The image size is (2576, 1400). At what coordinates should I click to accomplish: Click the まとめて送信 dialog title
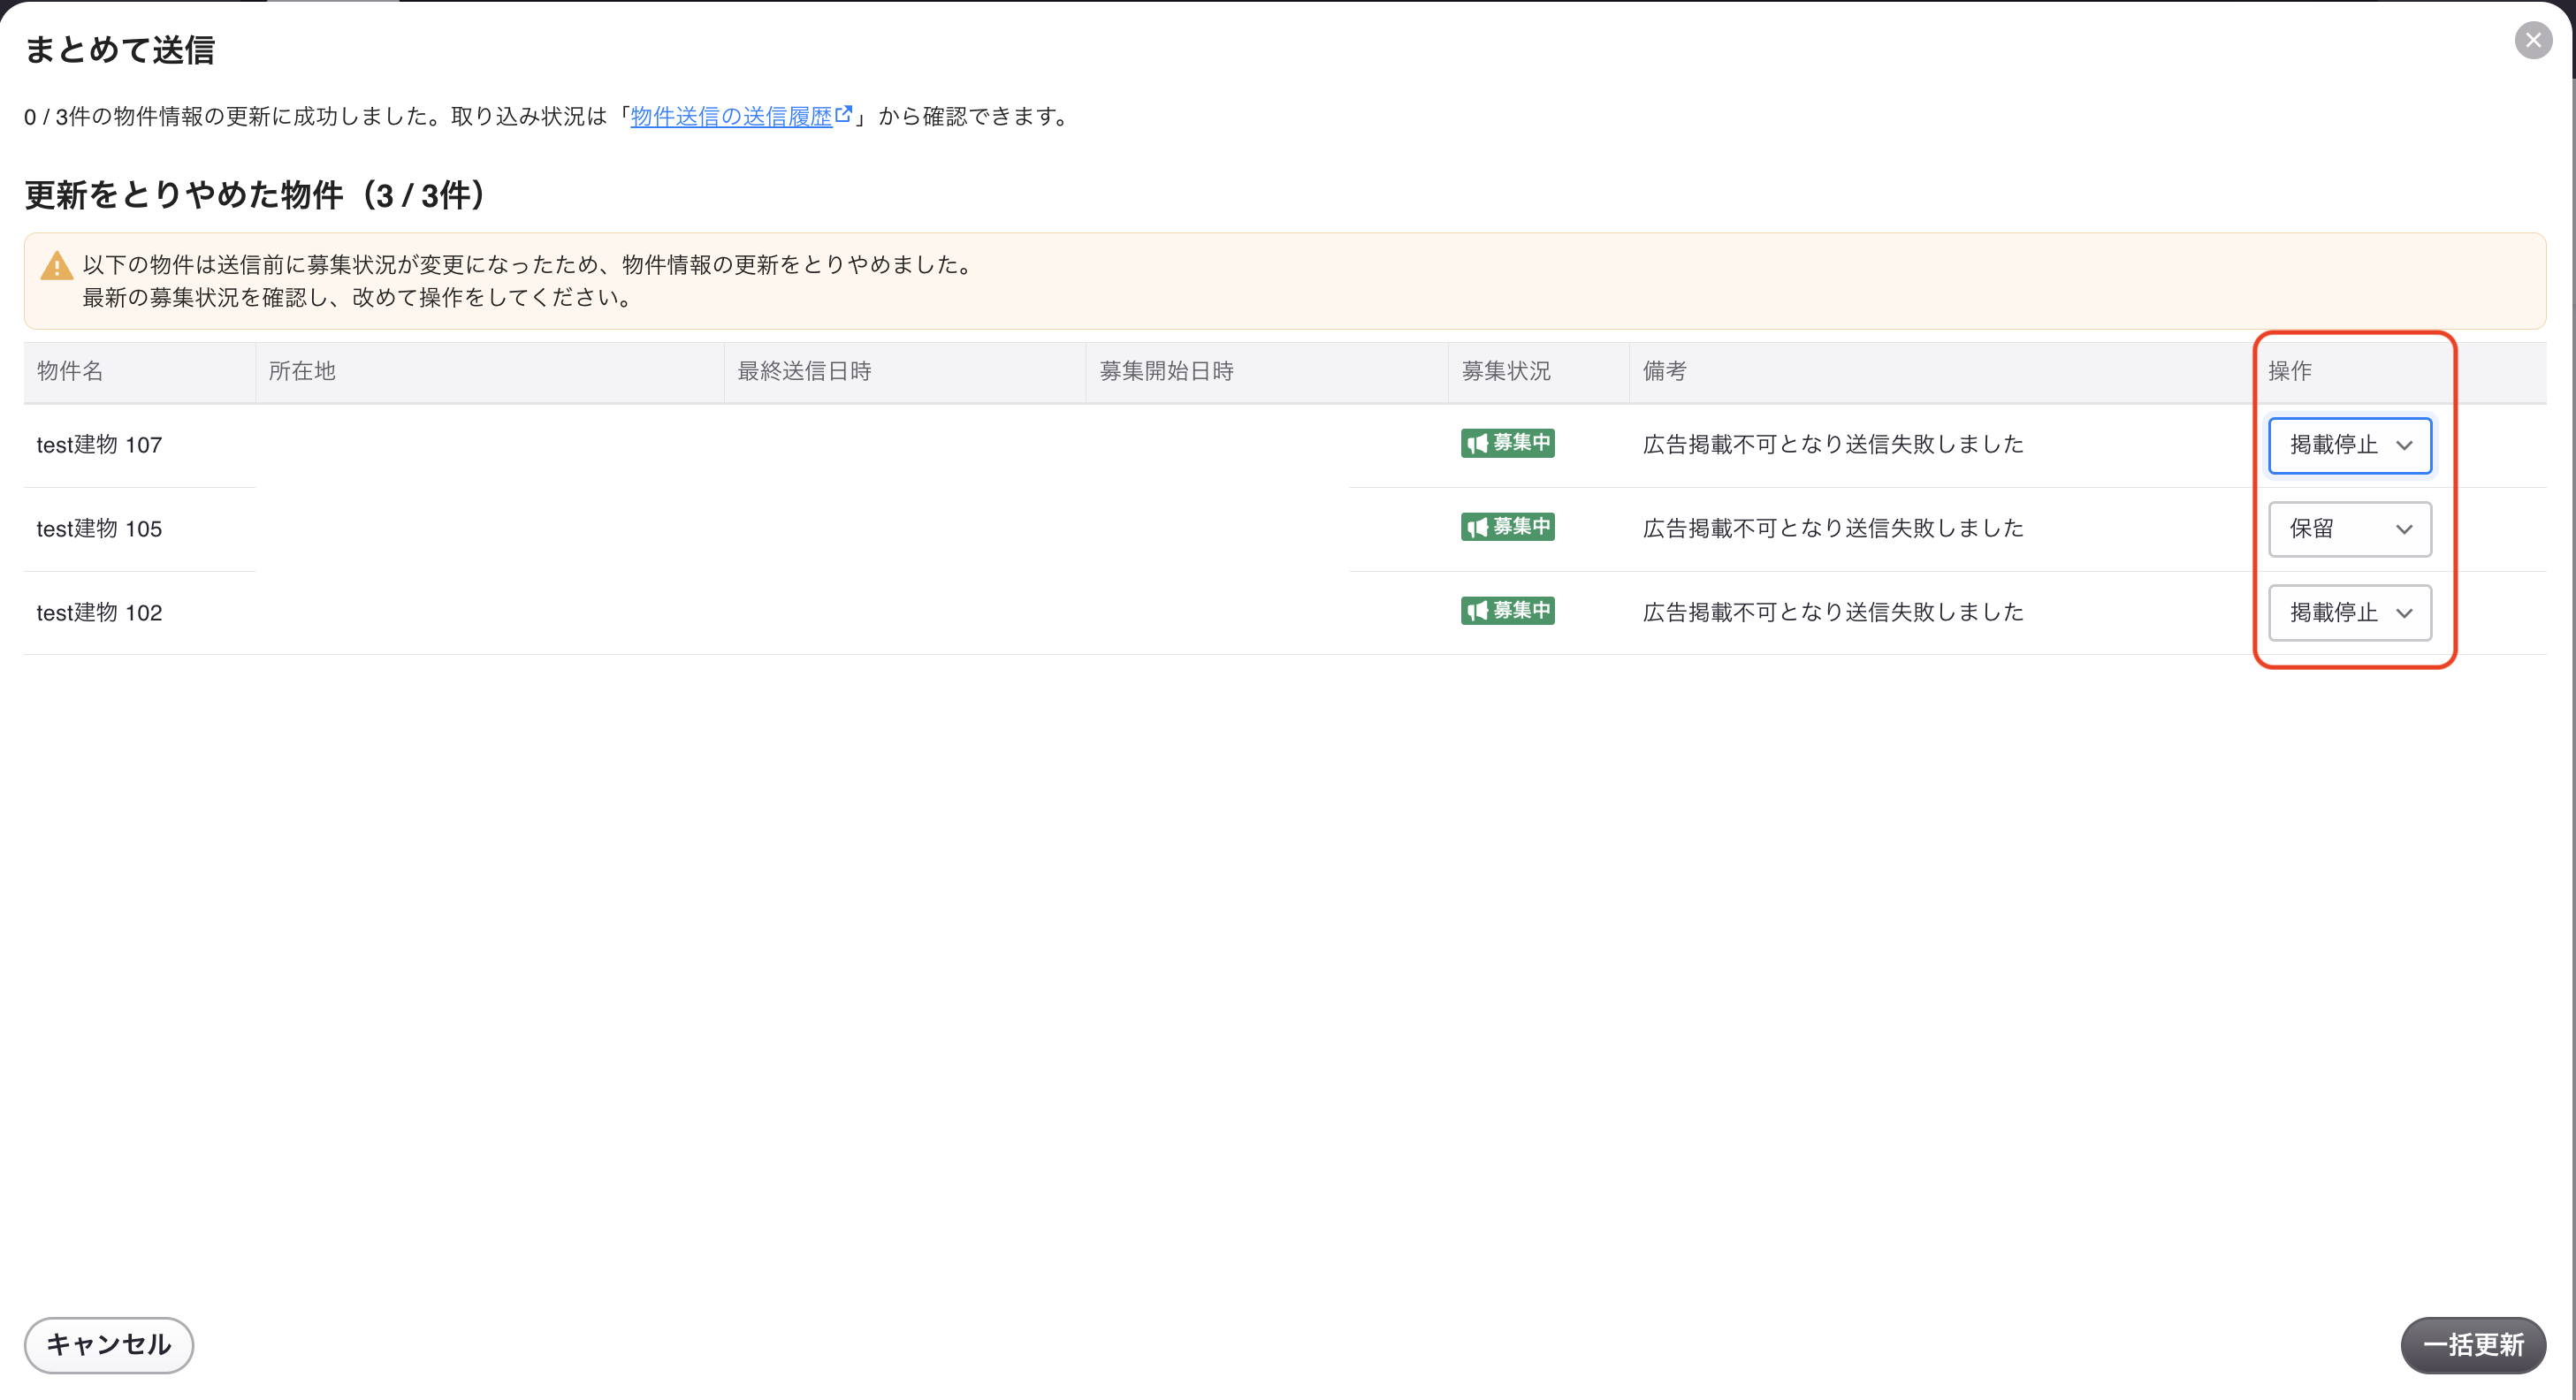(x=119, y=50)
